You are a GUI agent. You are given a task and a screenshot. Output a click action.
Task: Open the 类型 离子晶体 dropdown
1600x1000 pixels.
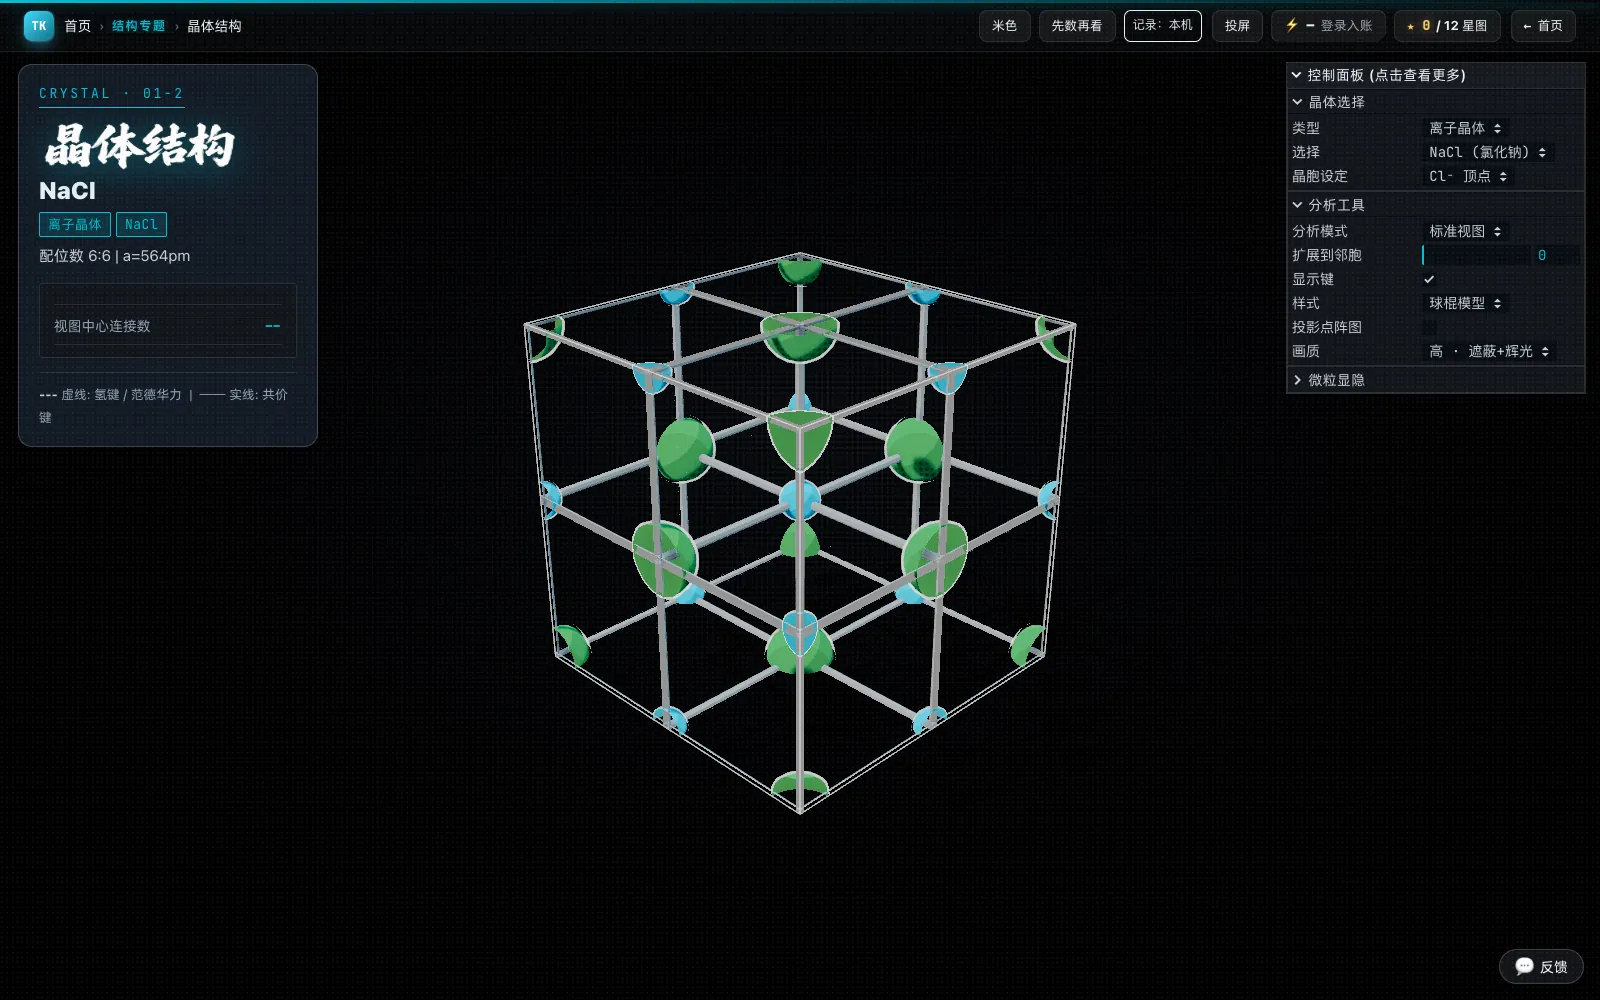pos(1465,128)
